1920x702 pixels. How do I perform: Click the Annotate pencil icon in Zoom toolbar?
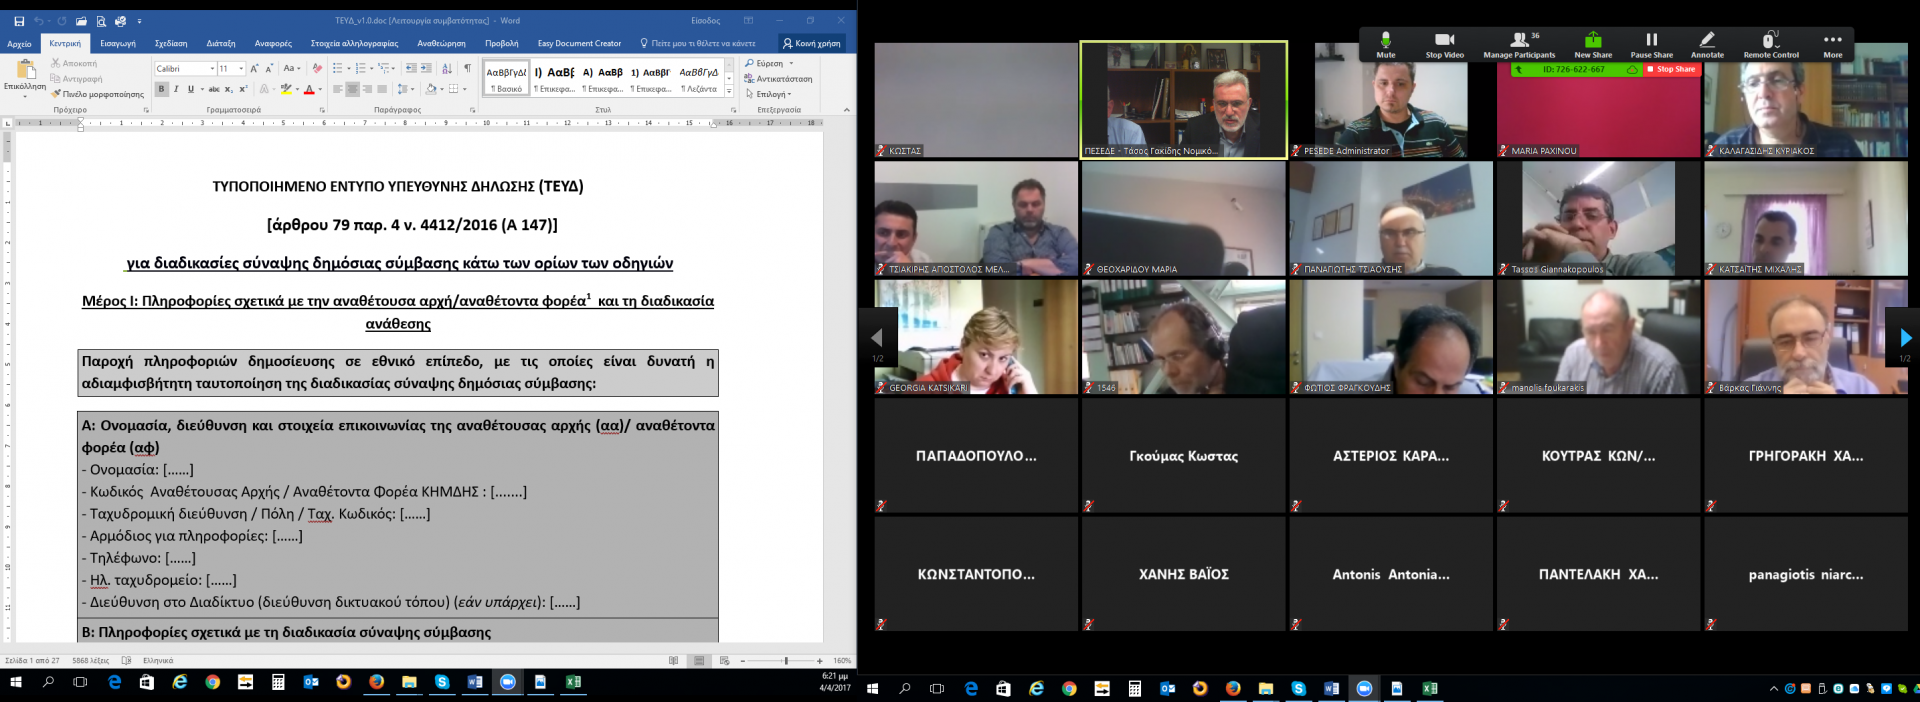(x=1707, y=41)
